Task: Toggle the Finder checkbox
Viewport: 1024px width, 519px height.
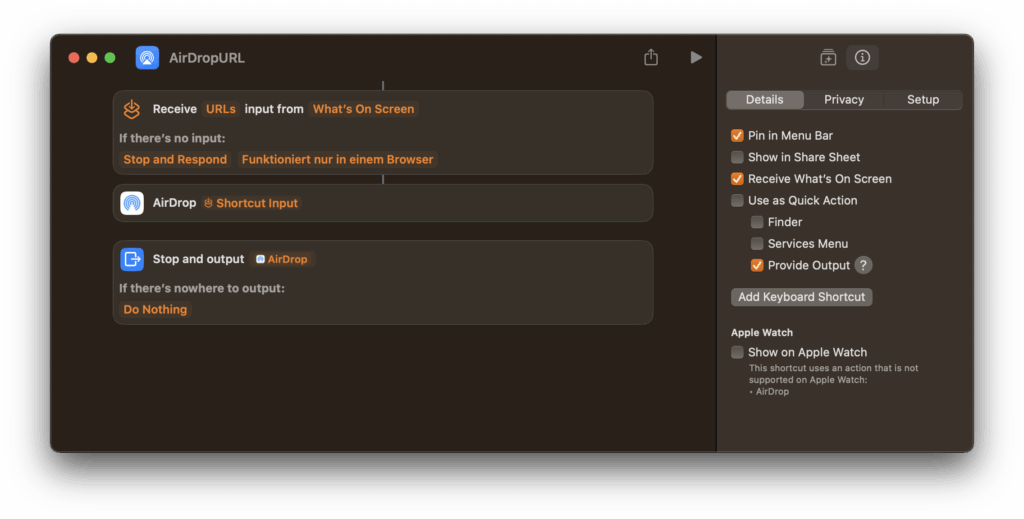Action: 757,222
